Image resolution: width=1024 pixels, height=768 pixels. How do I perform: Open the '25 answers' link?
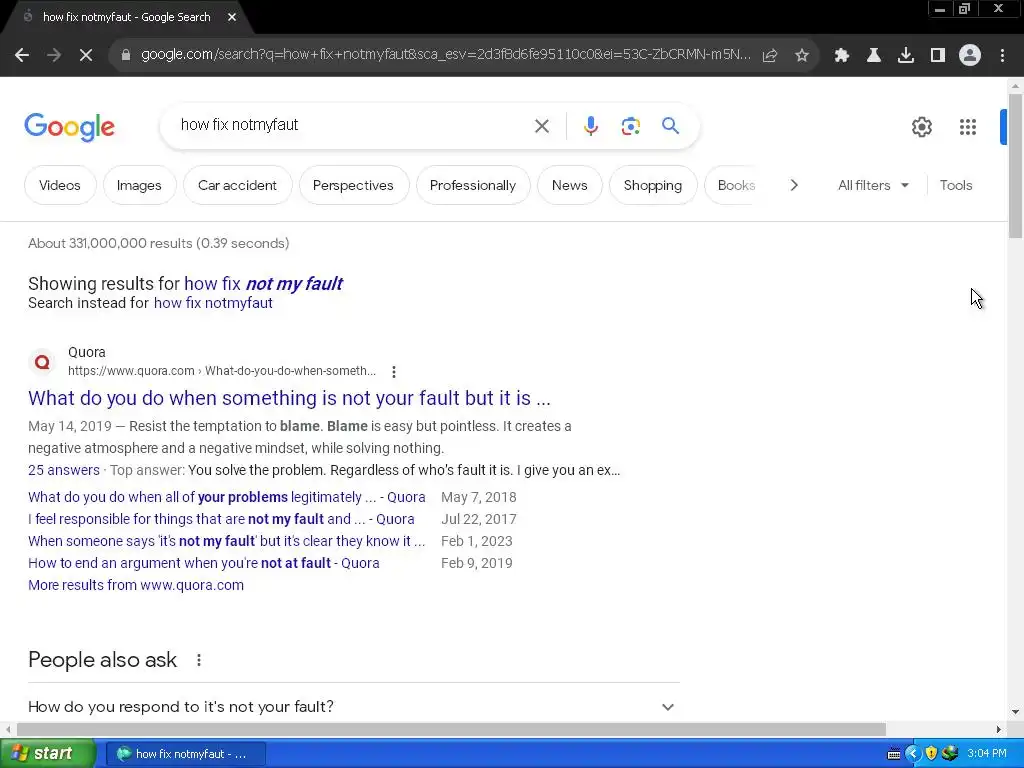click(64, 470)
